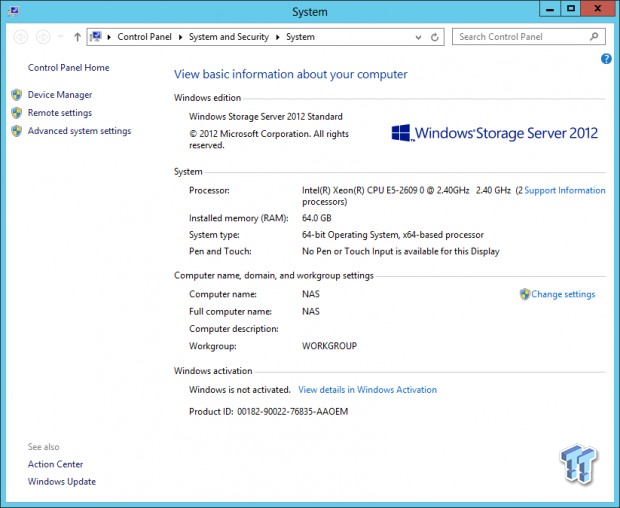Select the System breadcrumb item
This screenshot has width=620, height=508.
tap(301, 37)
